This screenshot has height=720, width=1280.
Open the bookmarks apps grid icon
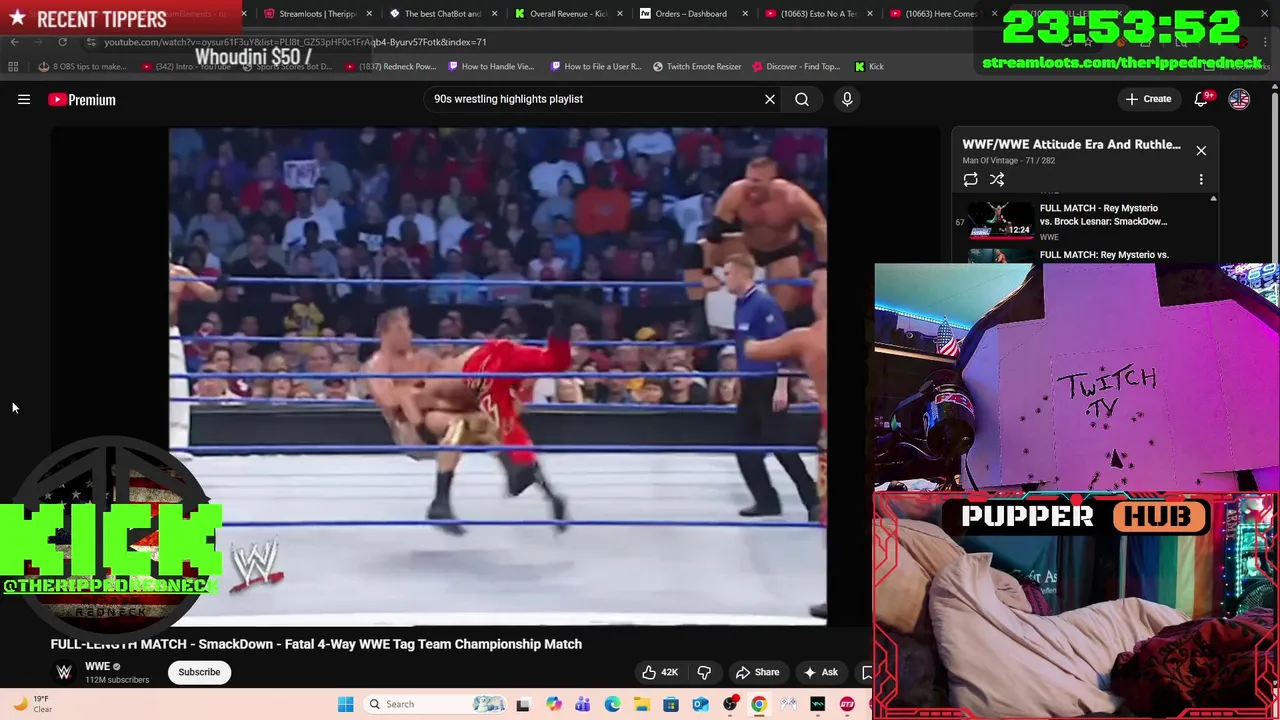coord(13,66)
